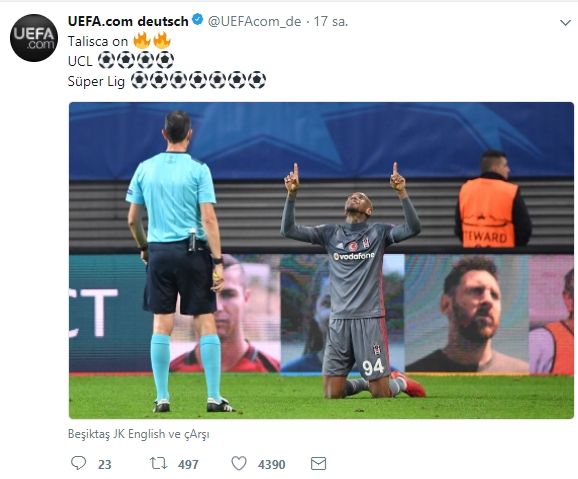Click the reply speech bubble icon

[78, 463]
